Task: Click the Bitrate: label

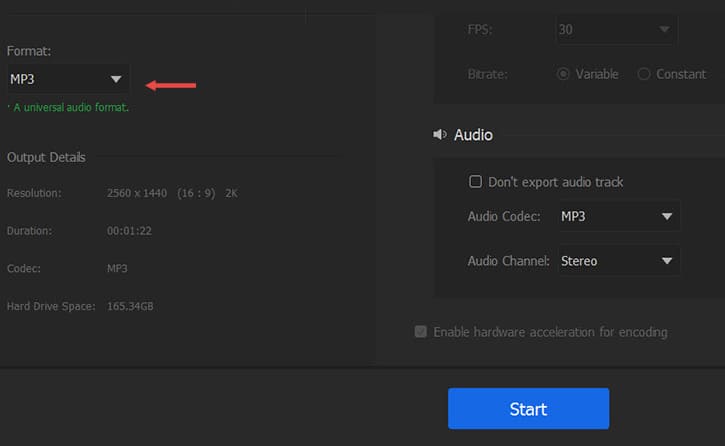Action: (487, 74)
